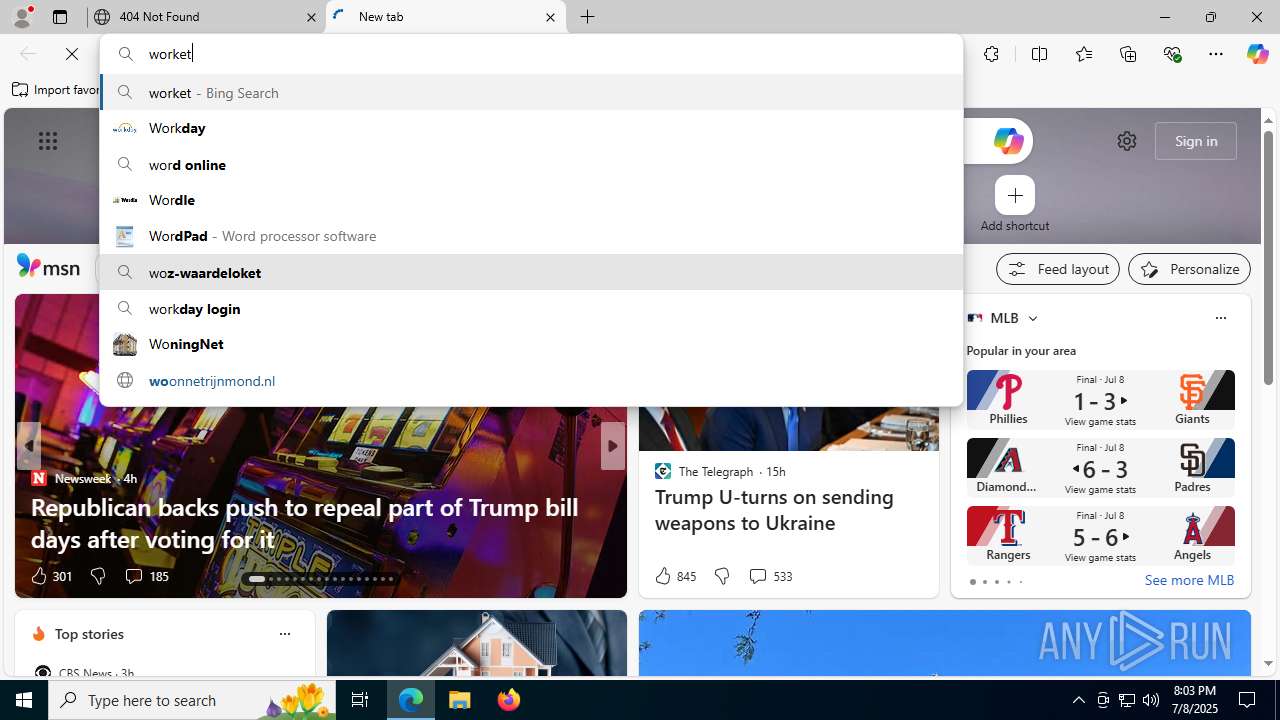Select the Workday suggestion
This screenshot has height=720, width=1280.
pyautogui.click(x=531, y=128)
